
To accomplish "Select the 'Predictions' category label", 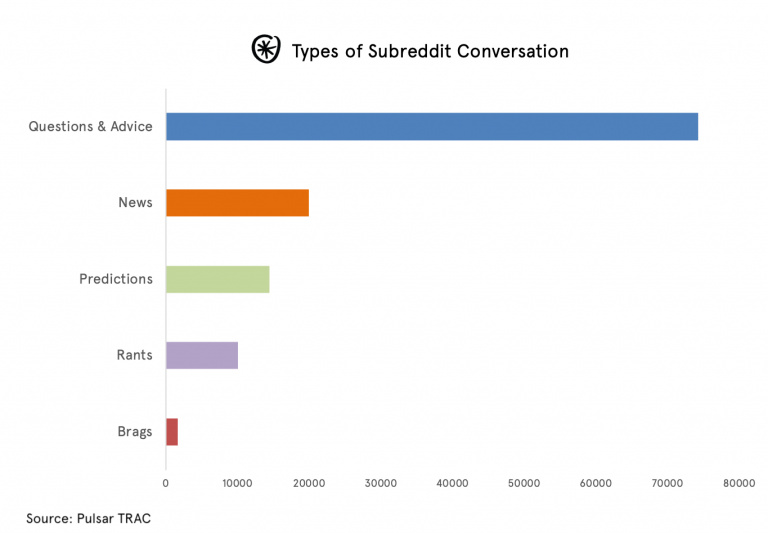I will 116,279.
